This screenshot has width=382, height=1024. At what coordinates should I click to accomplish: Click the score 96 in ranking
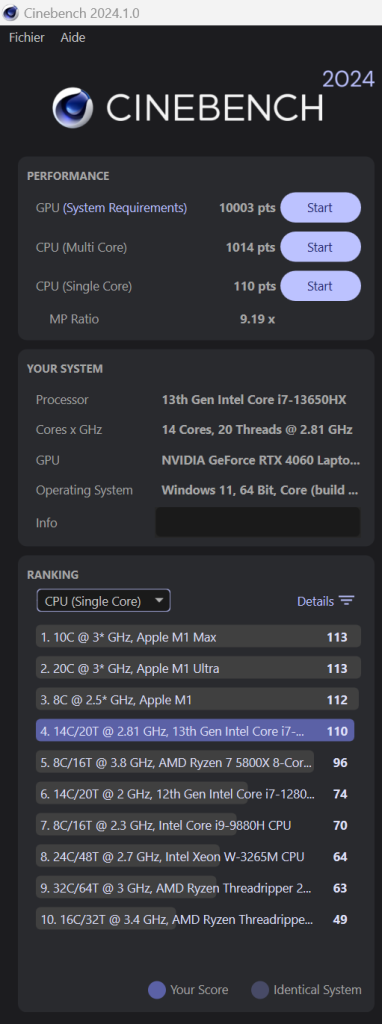[x=340, y=762]
